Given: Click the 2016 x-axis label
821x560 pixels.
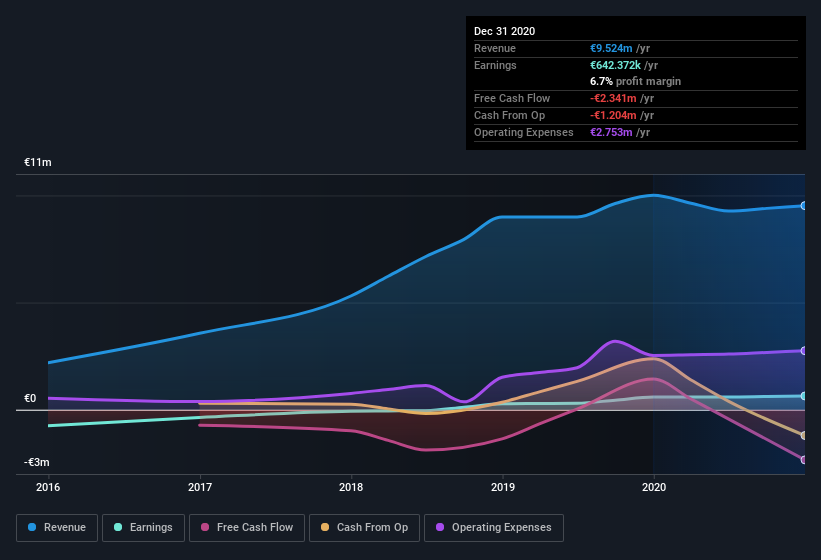Looking at the screenshot, I should tap(48, 487).
